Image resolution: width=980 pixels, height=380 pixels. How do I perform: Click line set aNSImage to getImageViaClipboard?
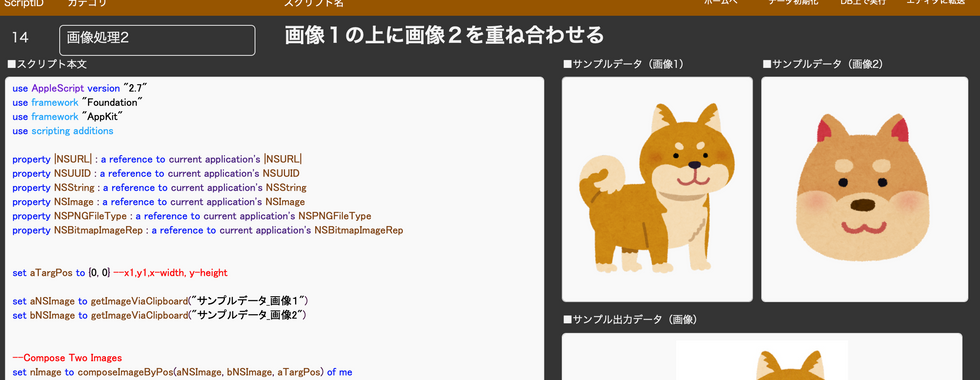[161, 301]
